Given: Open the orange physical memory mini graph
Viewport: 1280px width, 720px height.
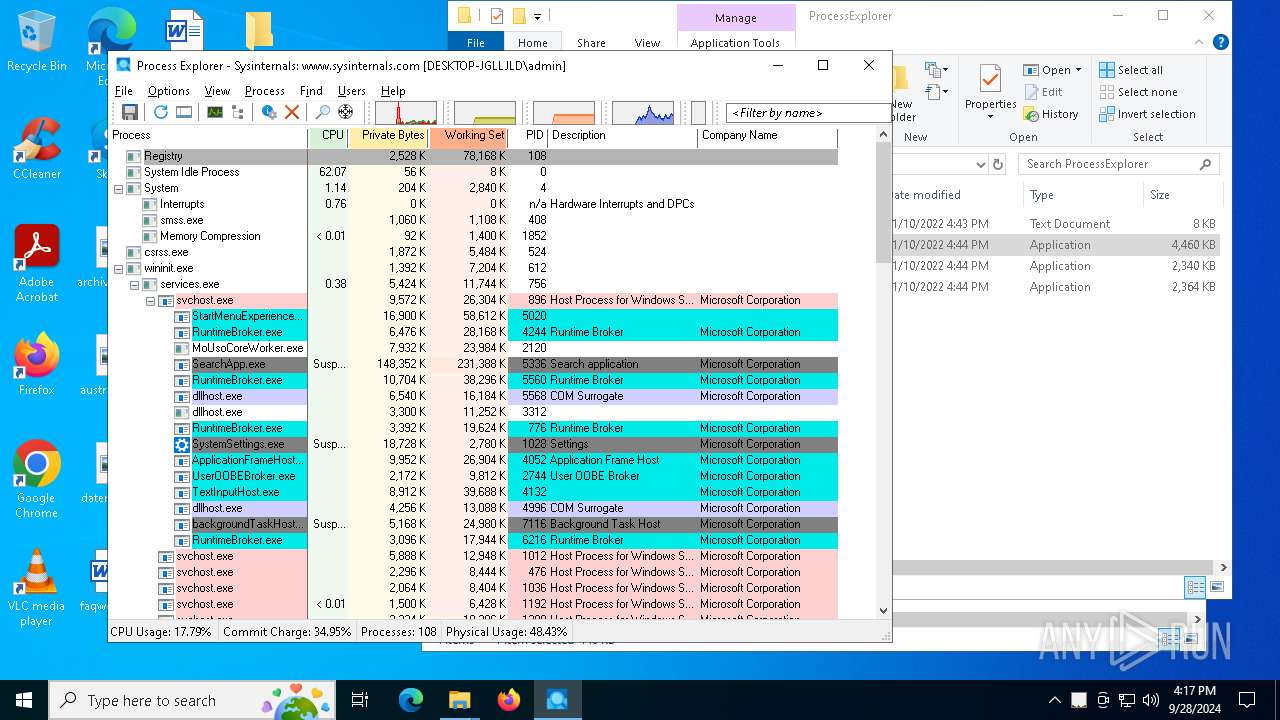Looking at the screenshot, I should [564, 112].
